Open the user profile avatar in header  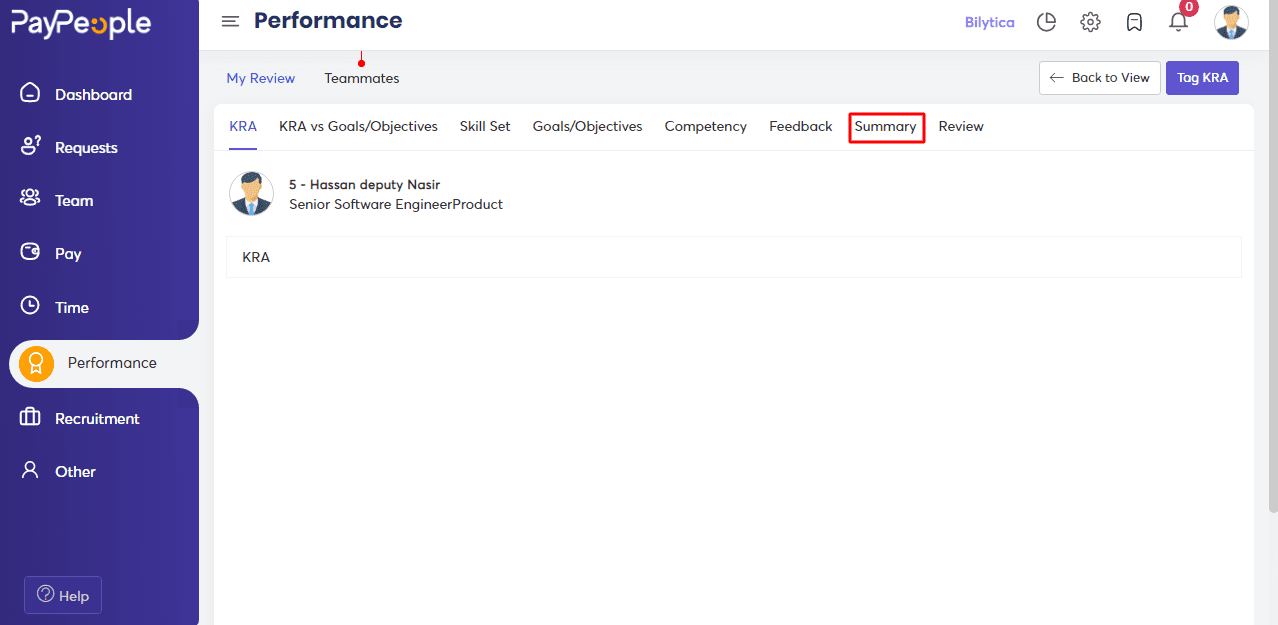[1231, 22]
